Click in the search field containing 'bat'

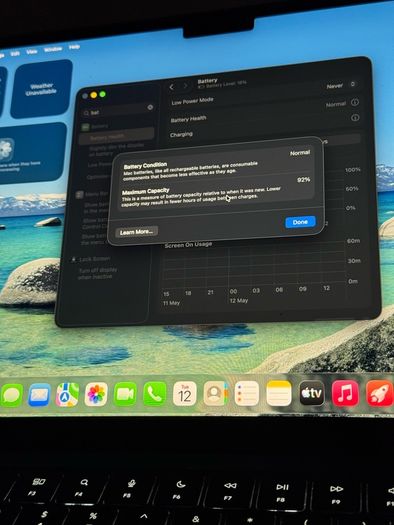(x=117, y=111)
